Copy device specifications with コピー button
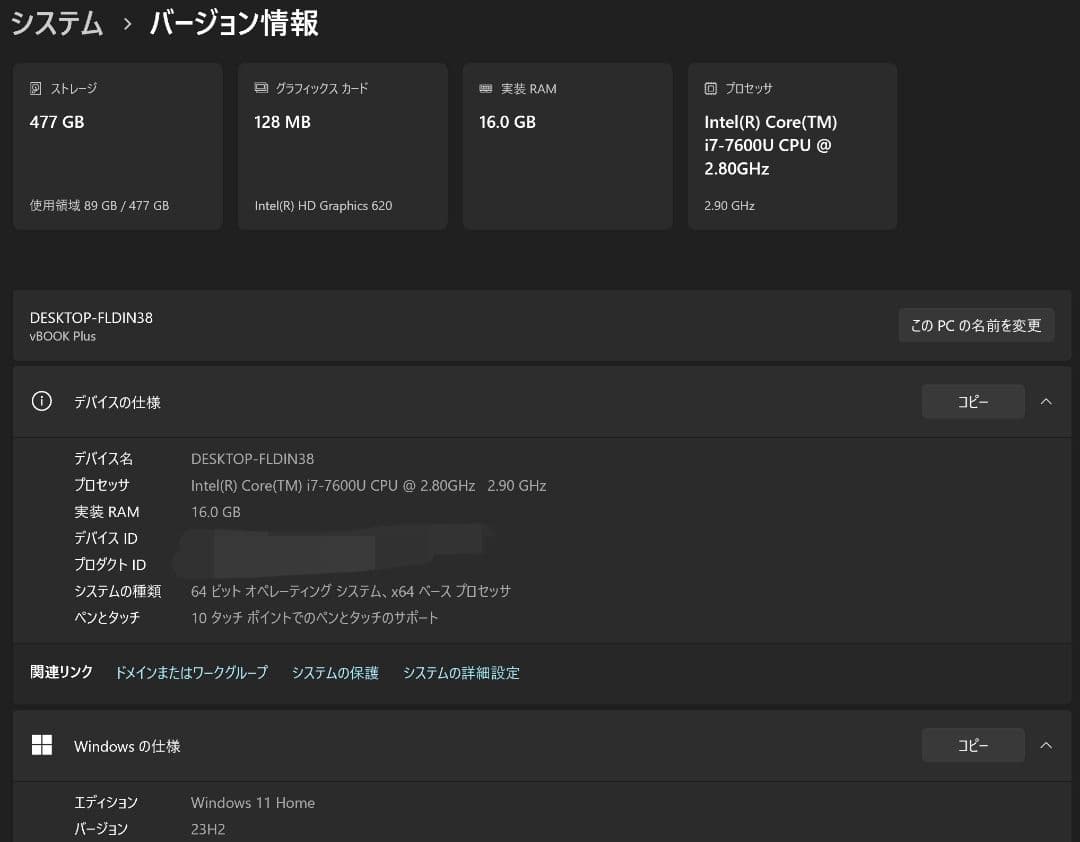The height and width of the screenshot is (842, 1080). tap(973, 402)
